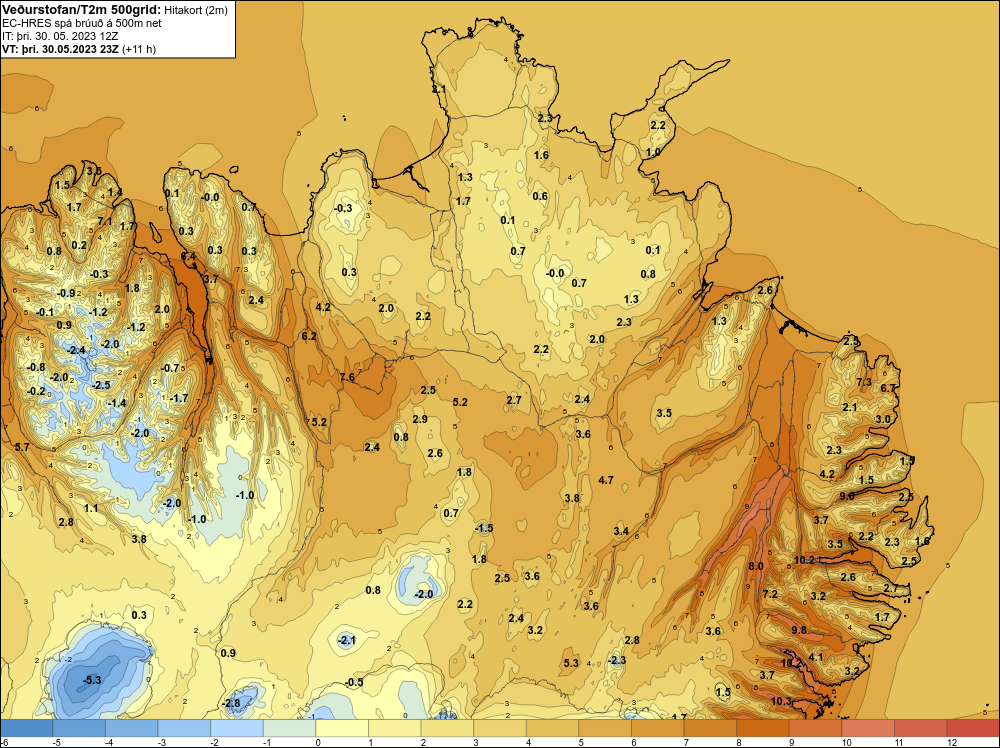Click the valid time "VT: þri. 30.05.2023 23Z"
The height and width of the screenshot is (748, 1000).
click(60, 49)
